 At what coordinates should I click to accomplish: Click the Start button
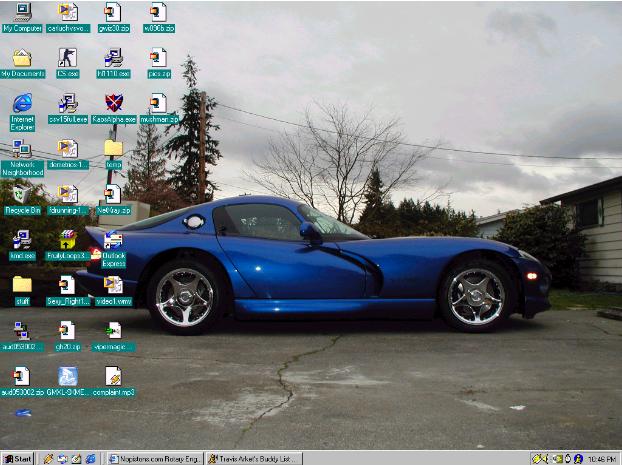[17, 458]
